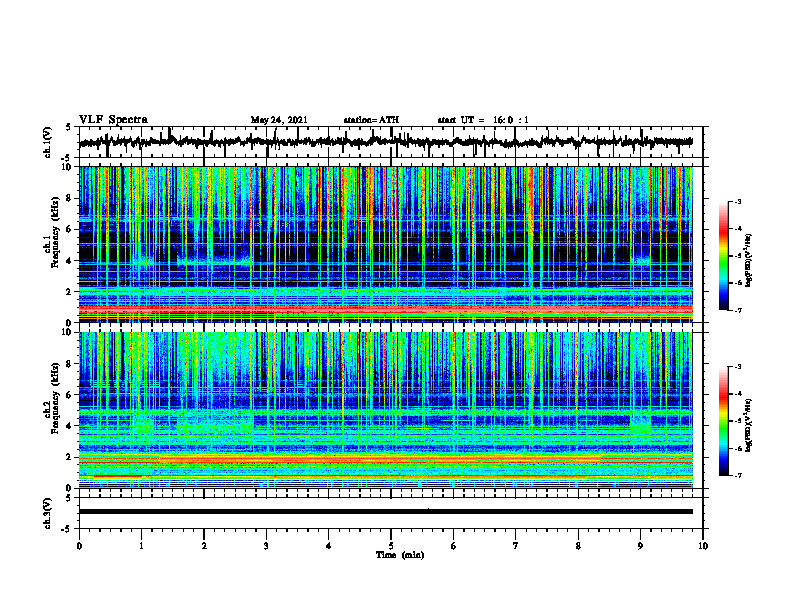Click the '-5' tick of the ch.1(V) axis
The image size is (792, 612).
(67, 157)
